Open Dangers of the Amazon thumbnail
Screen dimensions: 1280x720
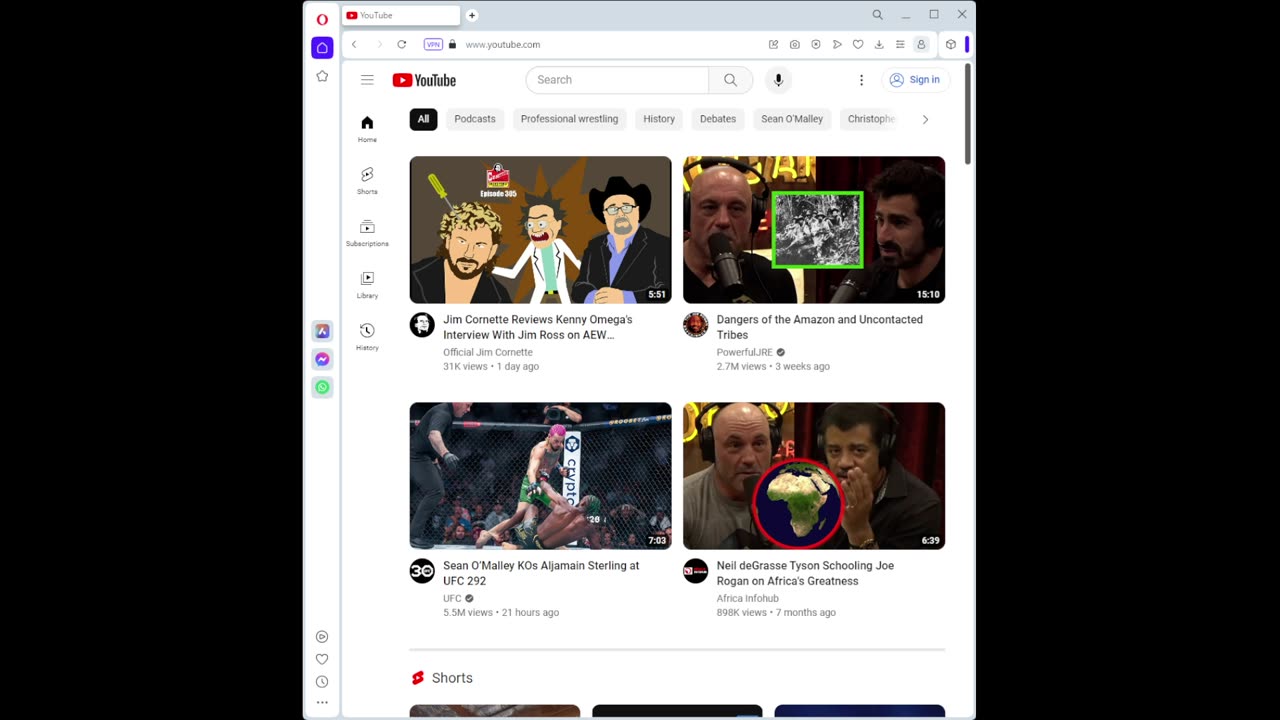point(814,229)
